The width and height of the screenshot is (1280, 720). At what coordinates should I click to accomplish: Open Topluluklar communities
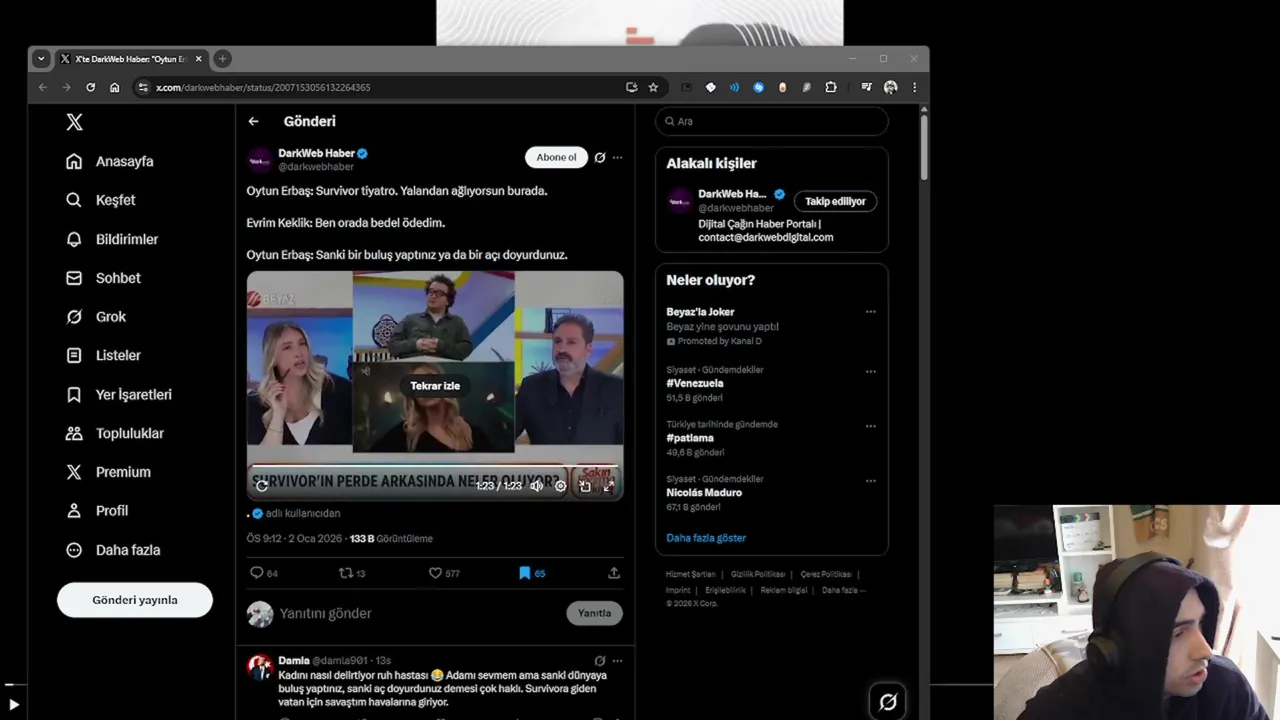pos(115,433)
